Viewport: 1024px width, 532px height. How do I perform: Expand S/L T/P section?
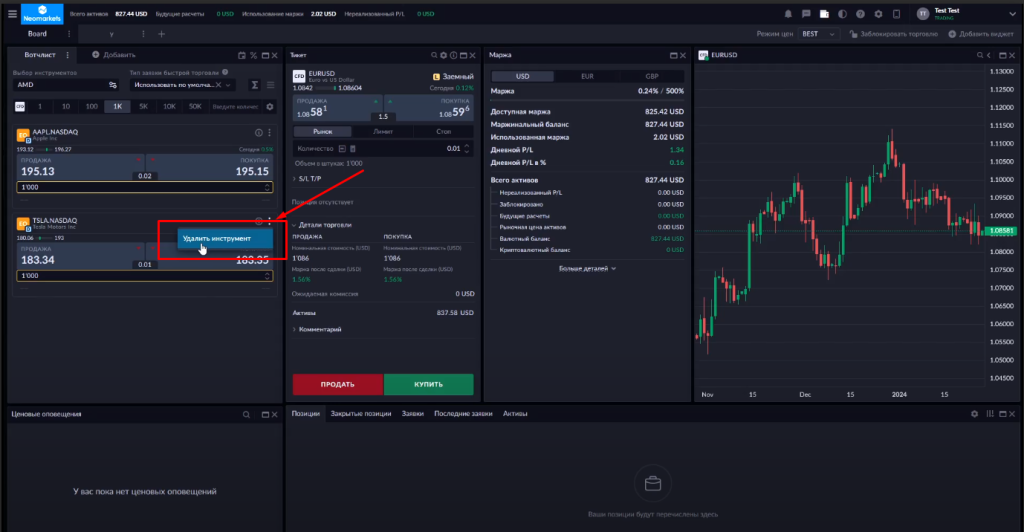[x=307, y=178]
